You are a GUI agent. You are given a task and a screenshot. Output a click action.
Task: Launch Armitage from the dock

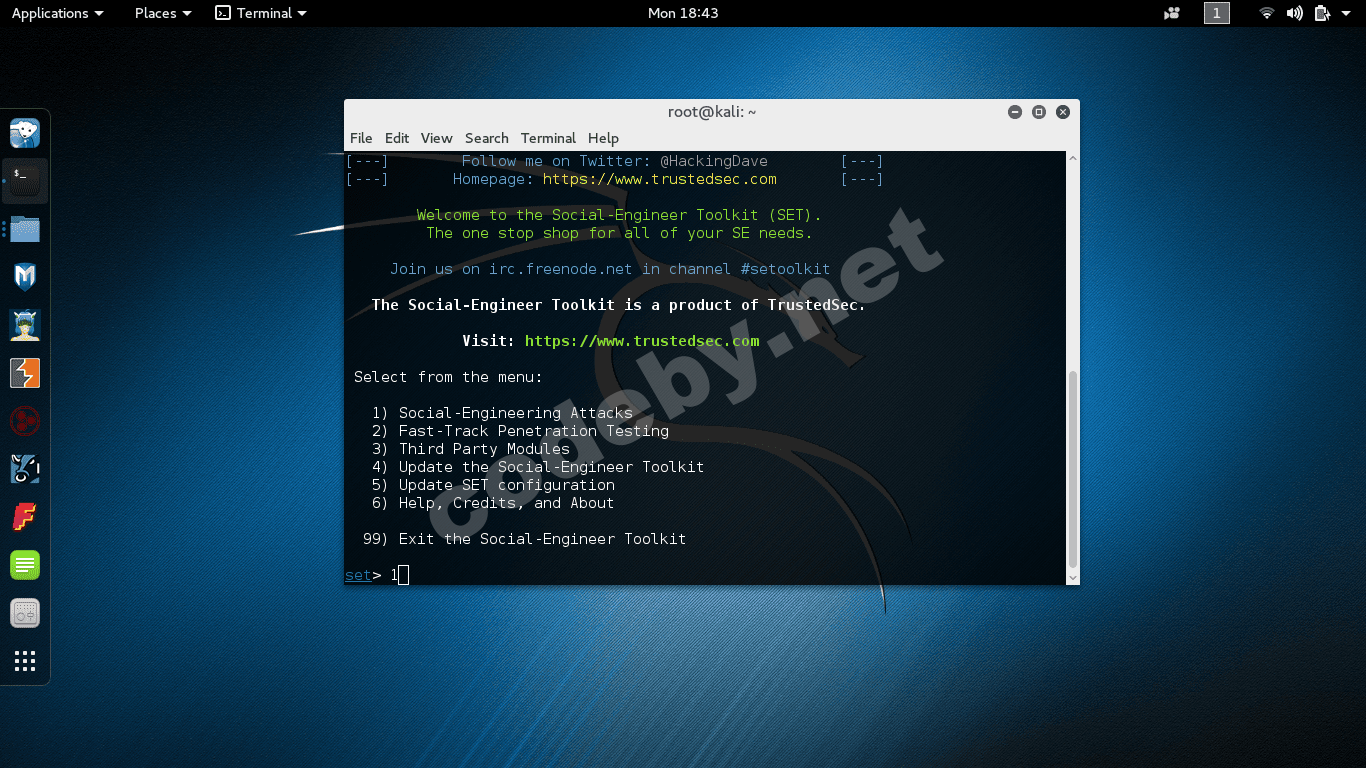(x=25, y=325)
